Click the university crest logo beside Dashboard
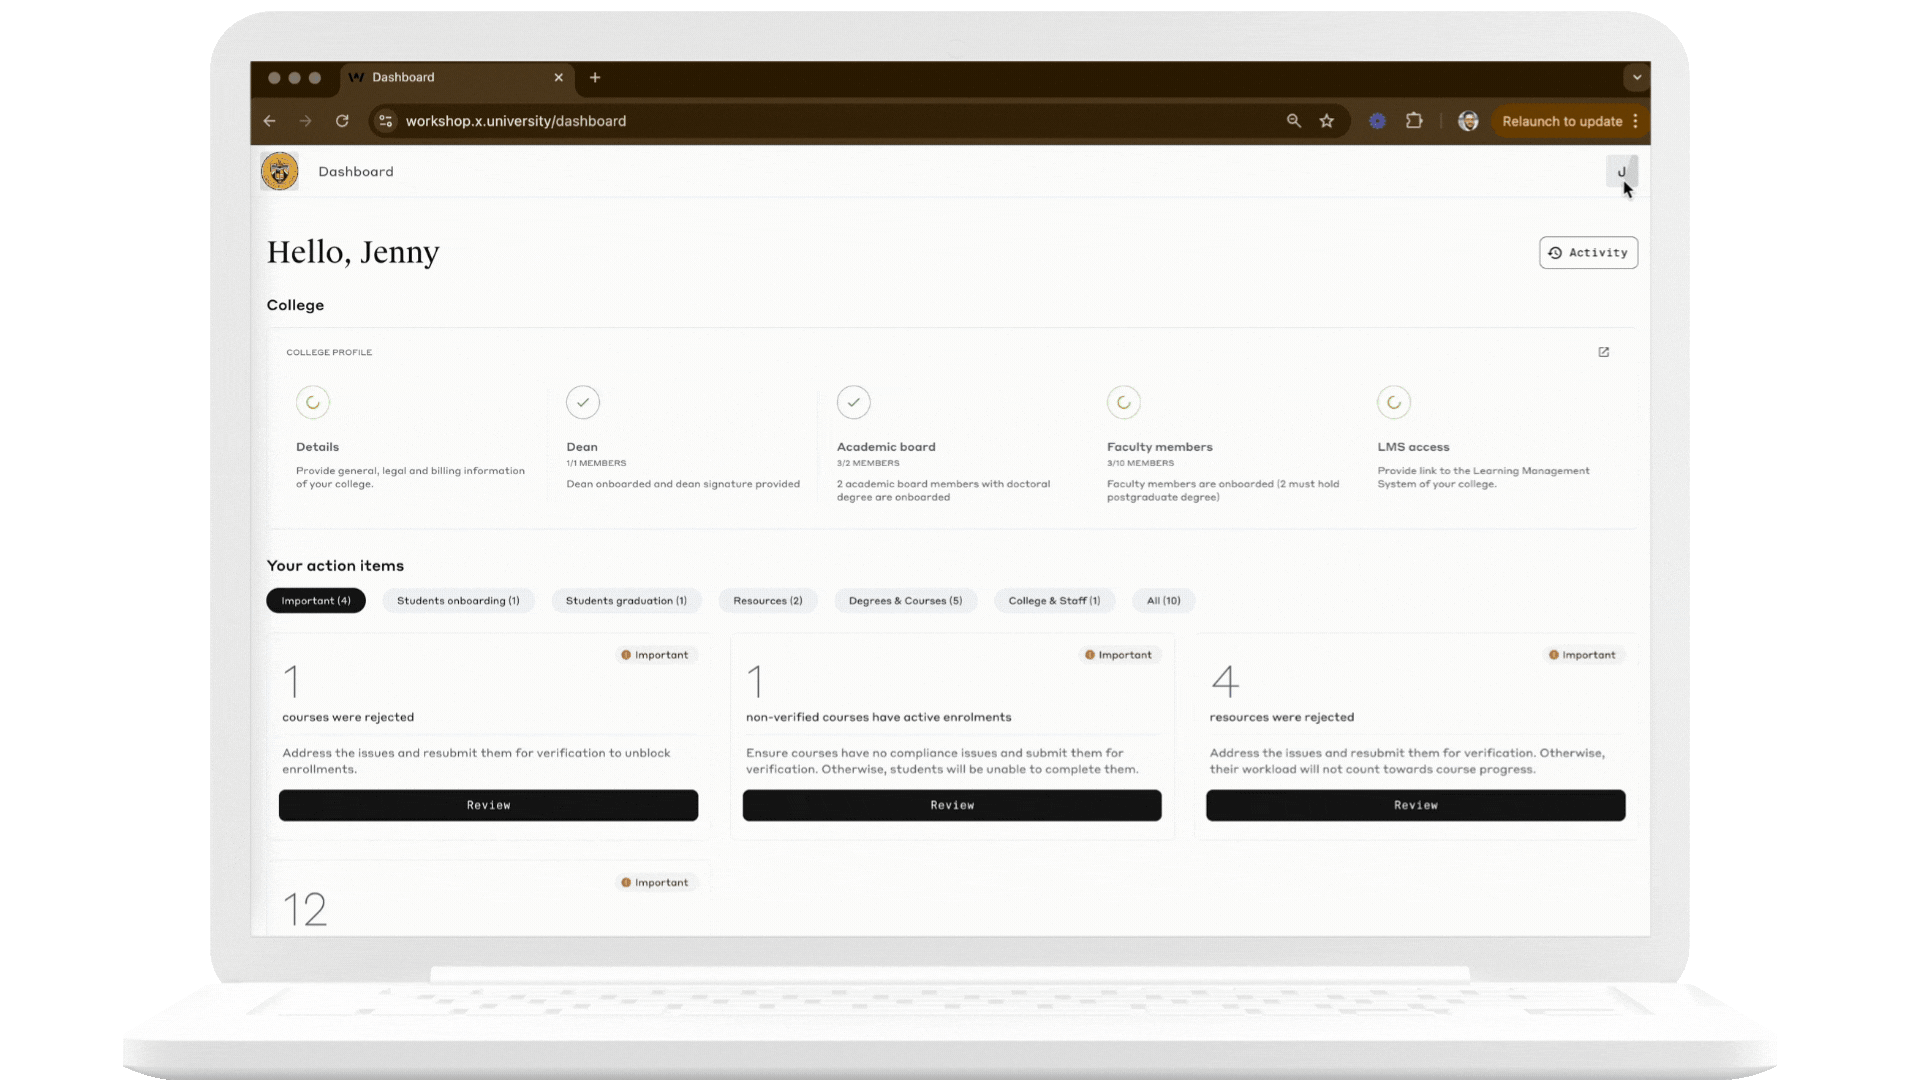1920x1080 pixels. 279,171
